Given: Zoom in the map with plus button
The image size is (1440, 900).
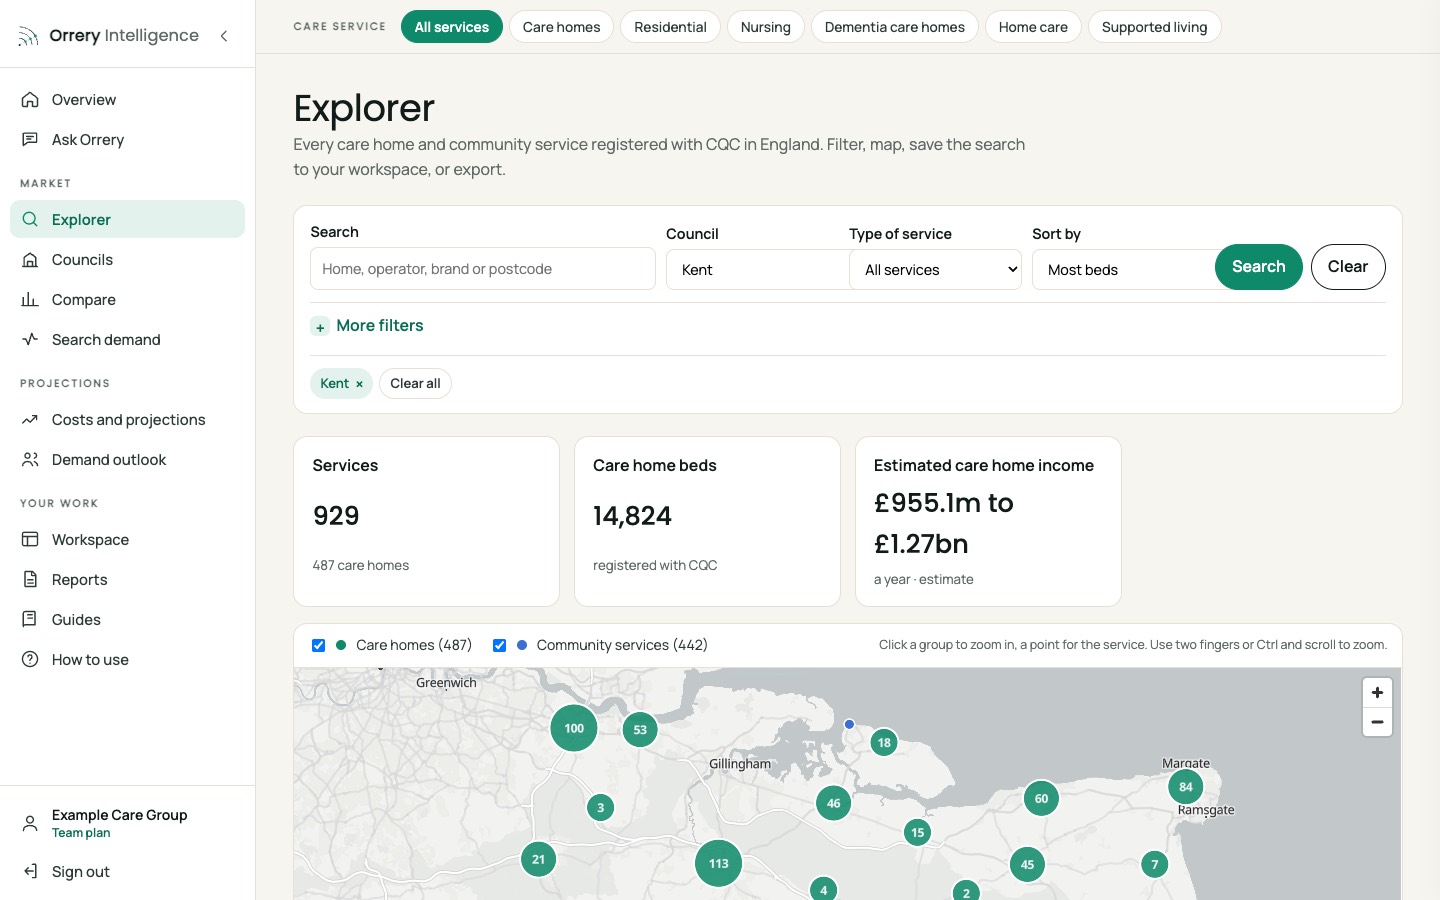Looking at the screenshot, I should point(1377,693).
